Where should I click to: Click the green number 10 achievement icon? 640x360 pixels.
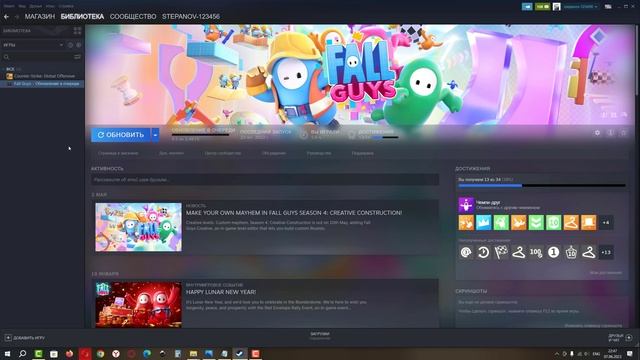click(x=553, y=223)
